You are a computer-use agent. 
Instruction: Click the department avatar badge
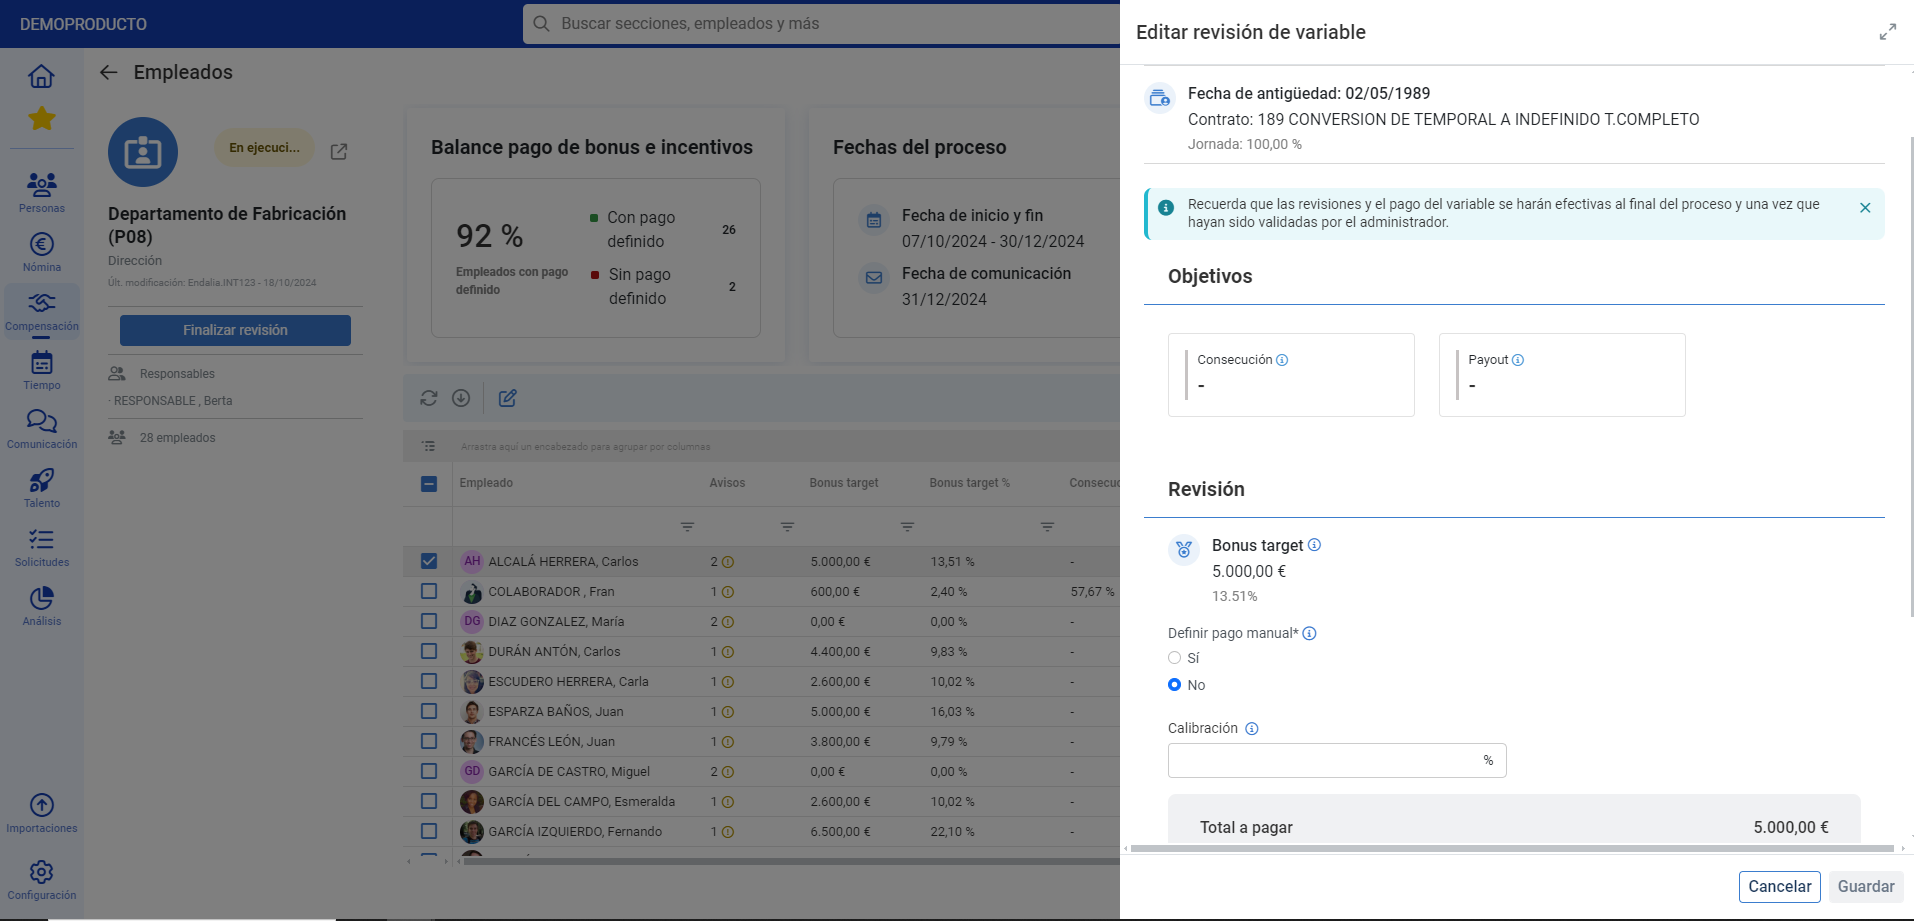[x=143, y=152]
